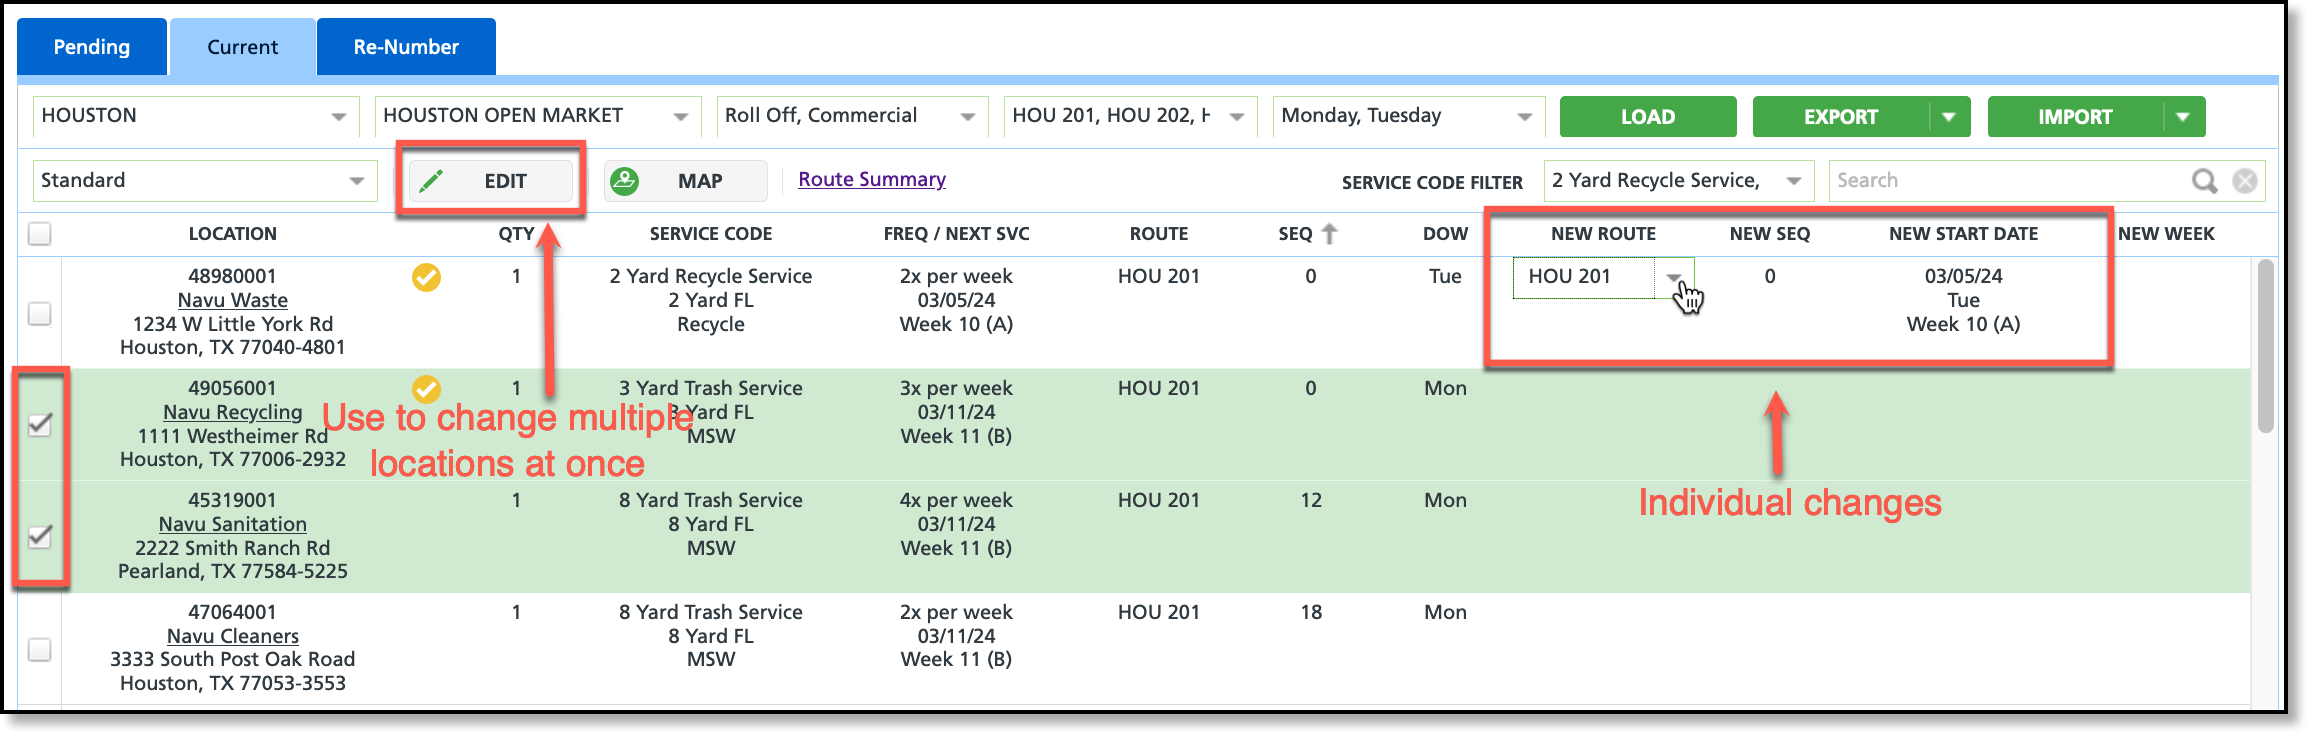Image resolution: width=2308 pixels, height=734 pixels.
Task: Click the search magnifier icon
Action: click(x=2204, y=181)
